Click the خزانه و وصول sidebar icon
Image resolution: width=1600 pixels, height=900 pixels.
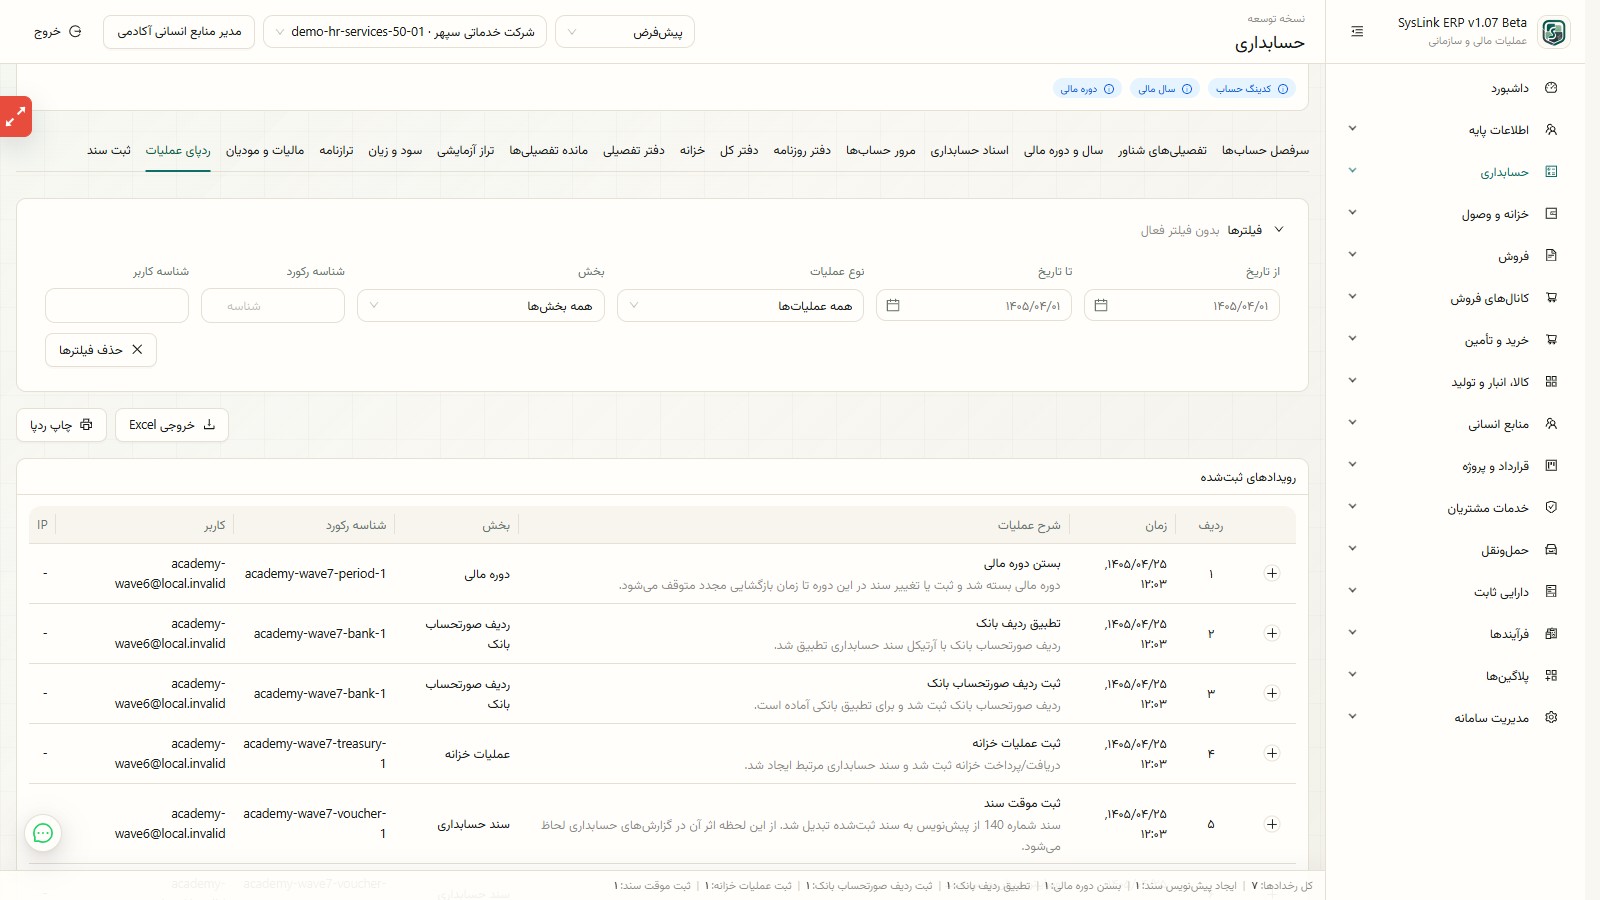(1551, 214)
